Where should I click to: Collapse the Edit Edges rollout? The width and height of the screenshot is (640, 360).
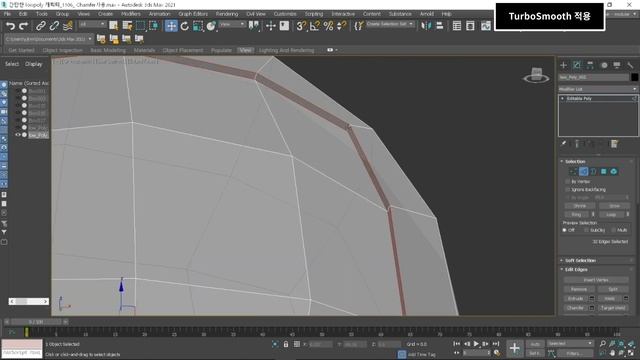576,270
